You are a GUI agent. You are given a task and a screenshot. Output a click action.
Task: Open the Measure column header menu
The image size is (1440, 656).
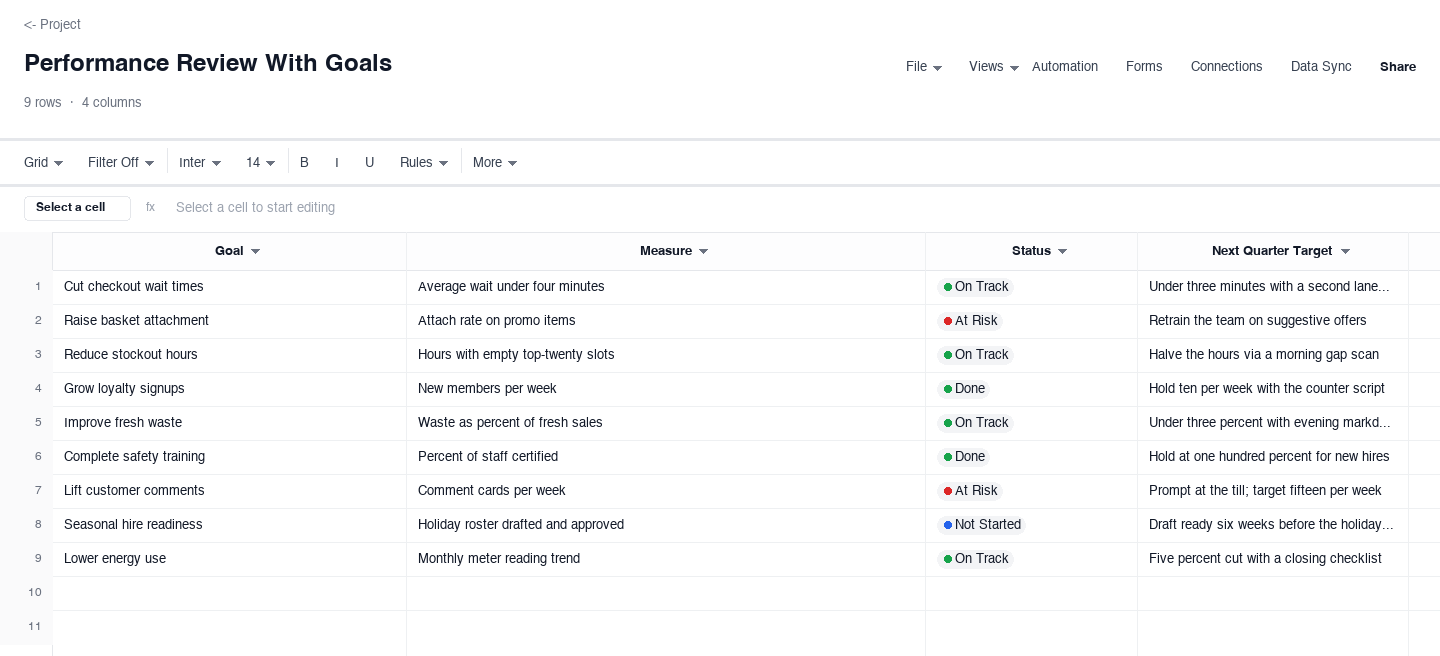703,252
